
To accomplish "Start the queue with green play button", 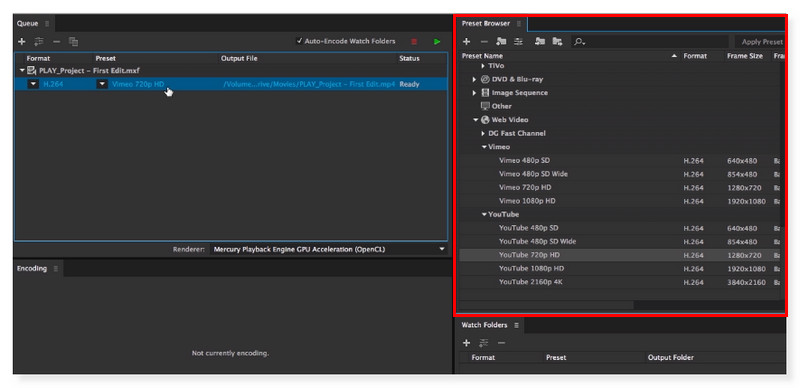I will click(x=437, y=41).
